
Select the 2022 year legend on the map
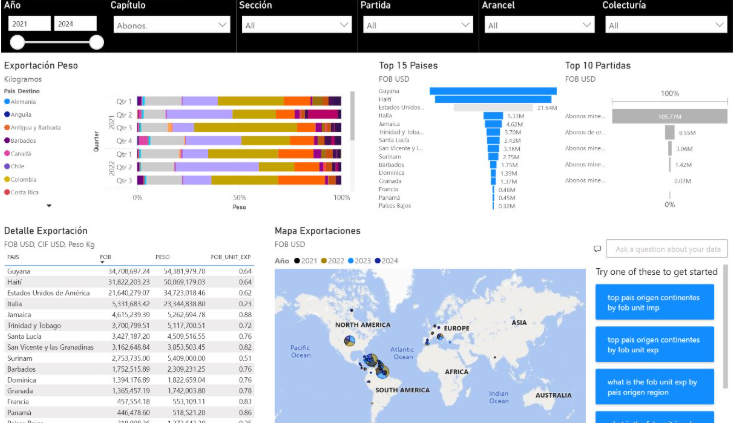332,261
